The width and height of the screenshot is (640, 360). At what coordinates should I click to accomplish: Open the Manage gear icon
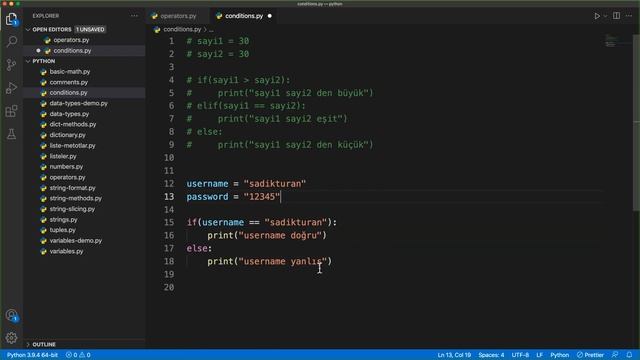[x=11, y=338]
